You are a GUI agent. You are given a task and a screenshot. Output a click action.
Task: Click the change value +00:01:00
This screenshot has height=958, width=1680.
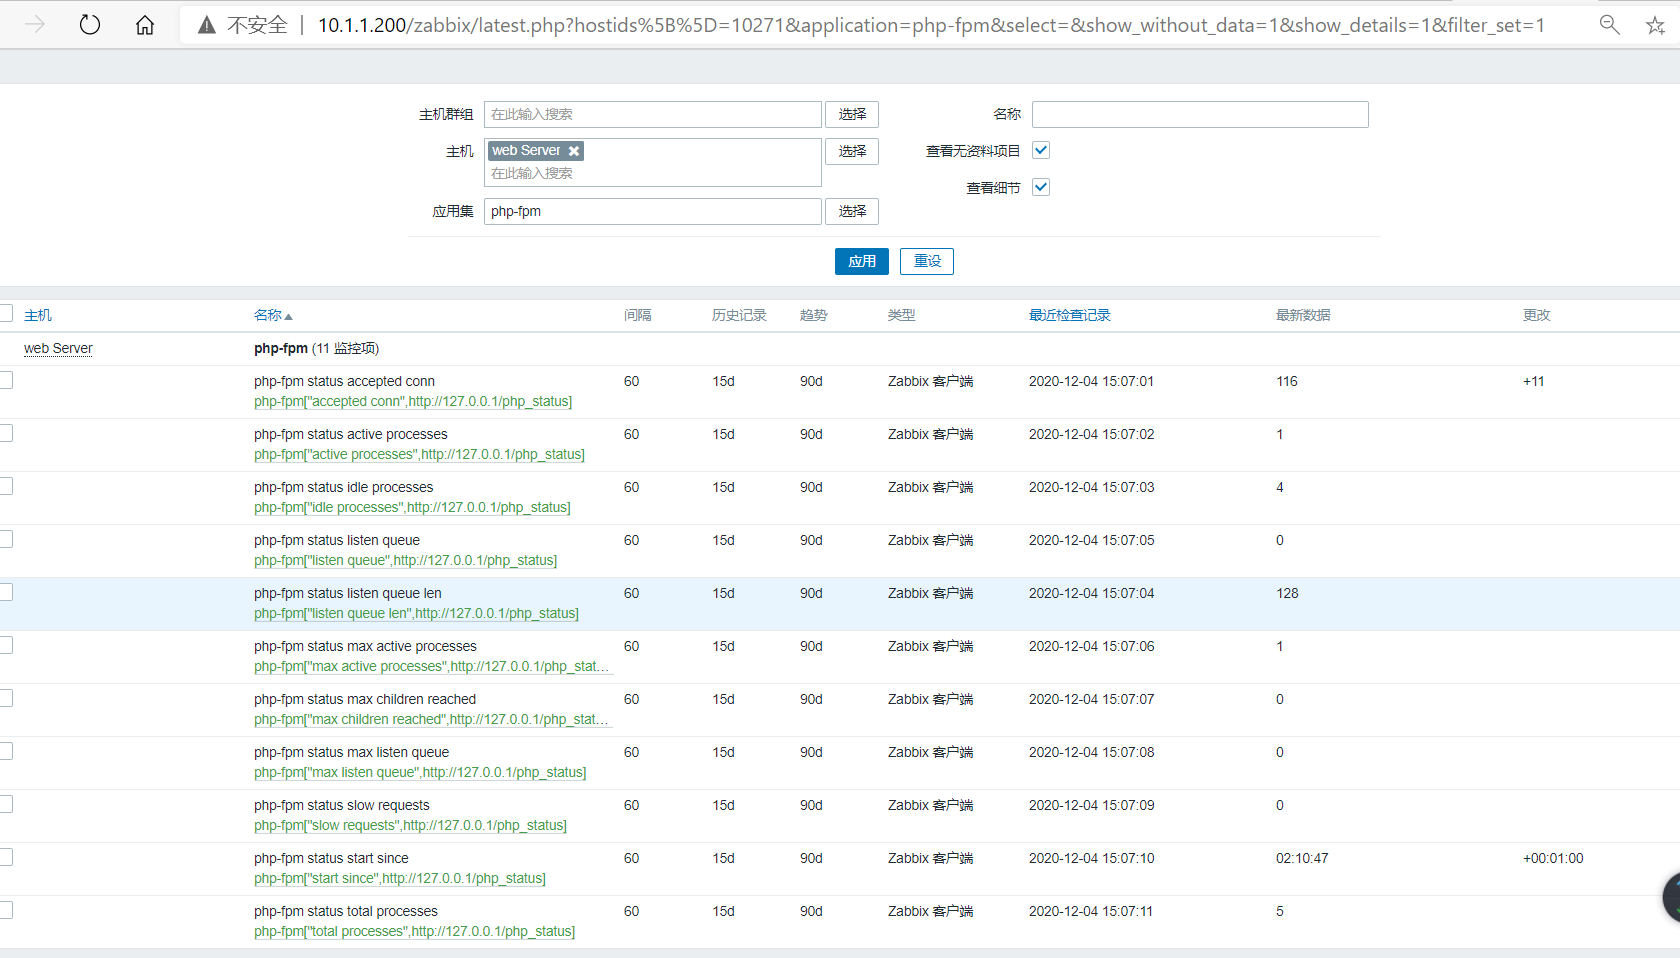(x=1553, y=858)
